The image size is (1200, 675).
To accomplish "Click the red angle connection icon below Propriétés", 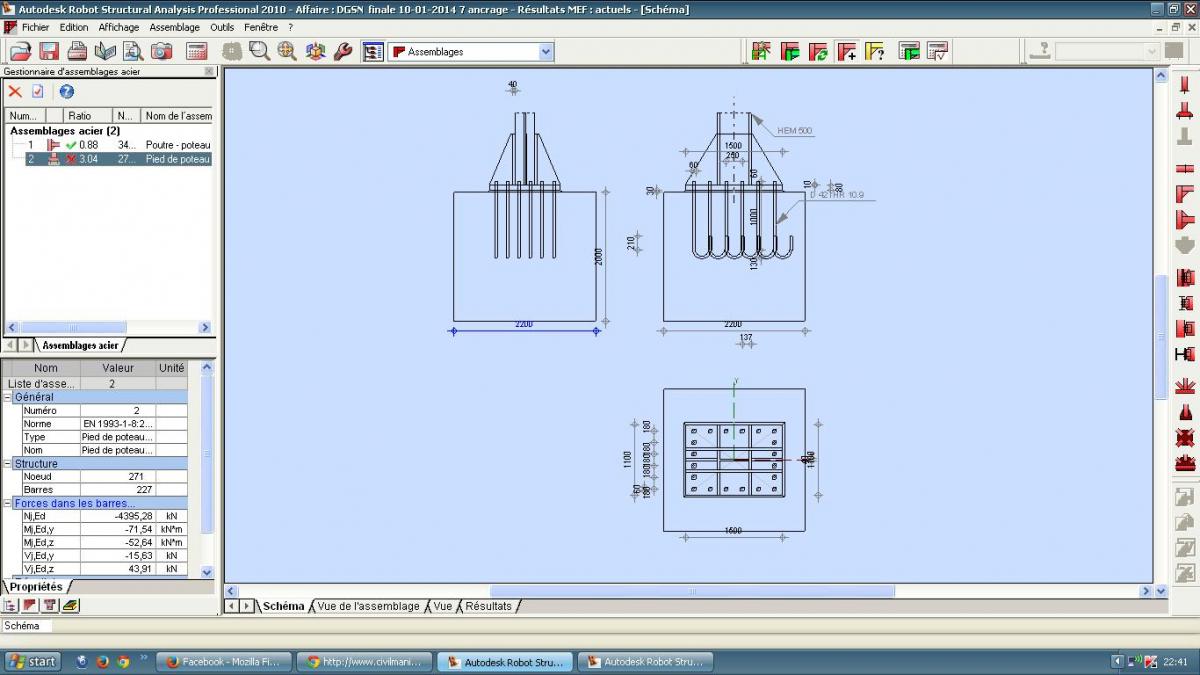I will pos(30,605).
